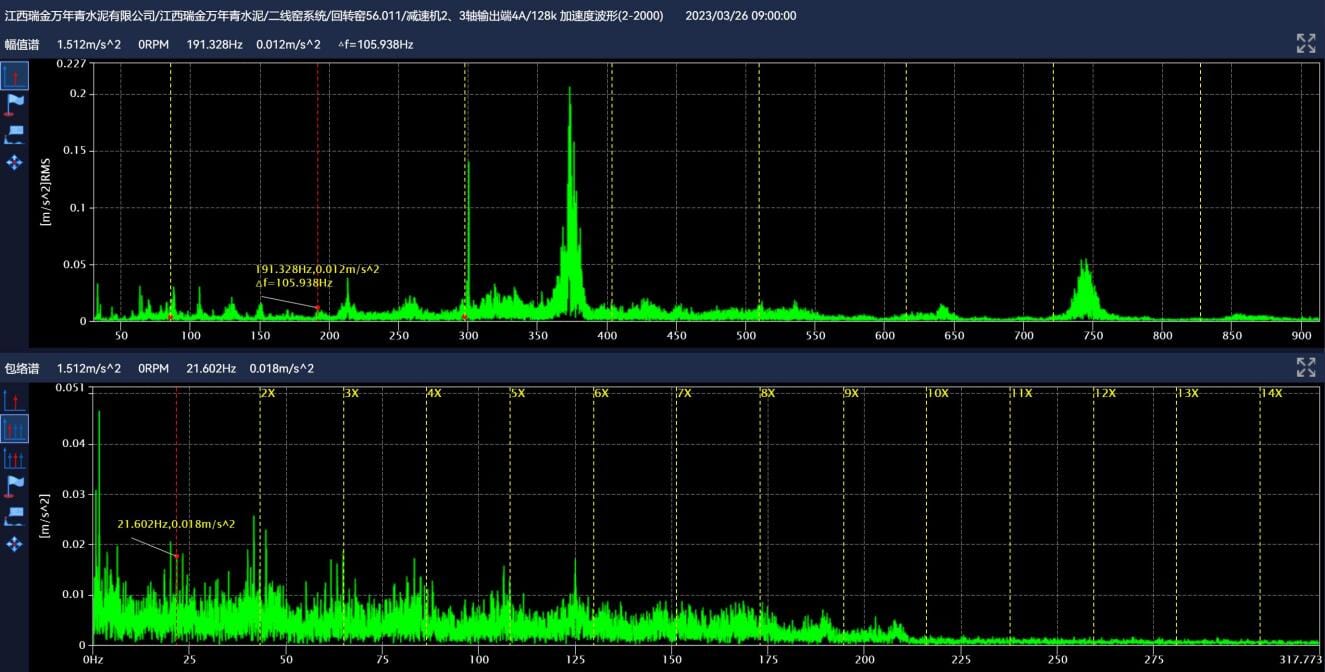Click the 8X harmonic marker label
Image resolution: width=1325 pixels, height=672 pixels.
pyautogui.click(x=767, y=394)
